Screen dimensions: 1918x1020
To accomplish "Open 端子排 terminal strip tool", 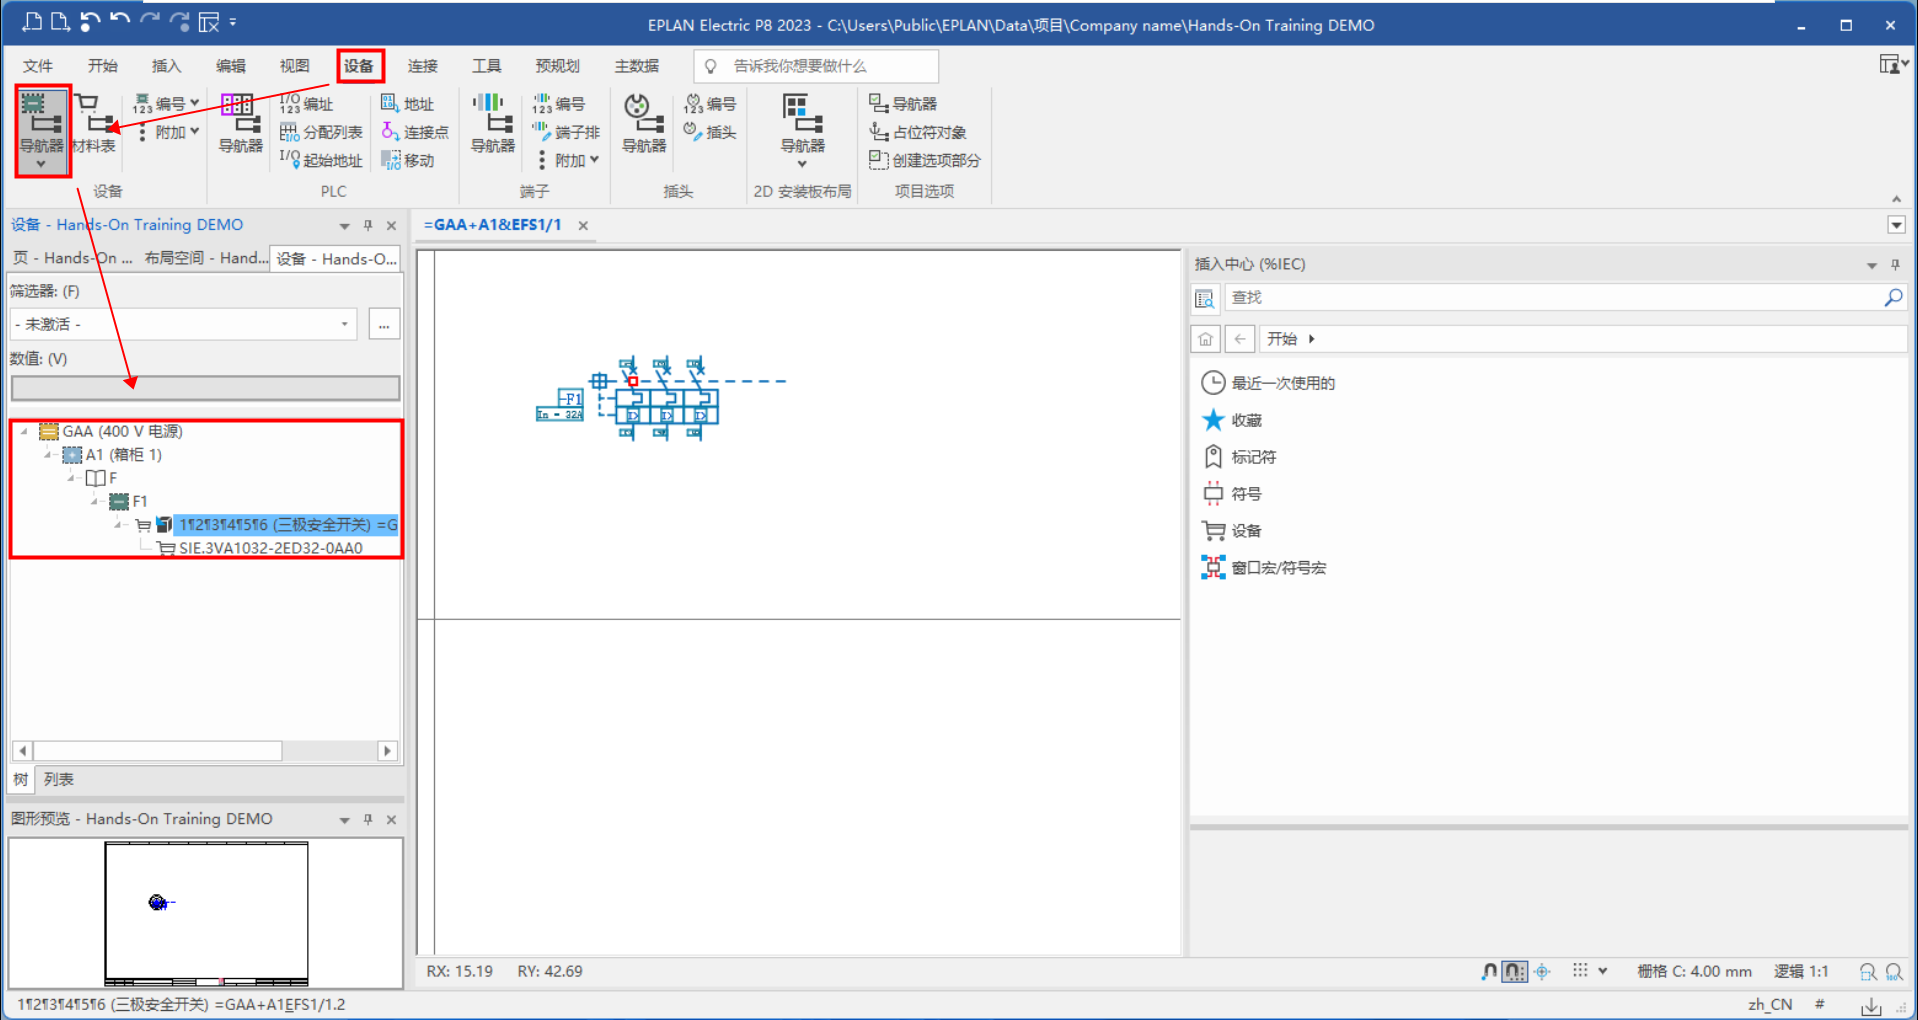I will click(x=566, y=132).
